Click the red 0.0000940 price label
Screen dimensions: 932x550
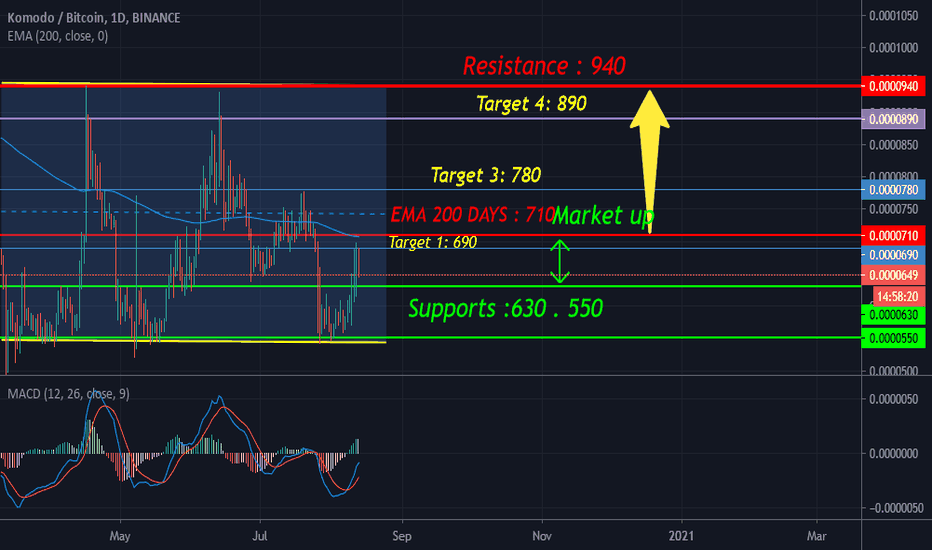click(893, 86)
